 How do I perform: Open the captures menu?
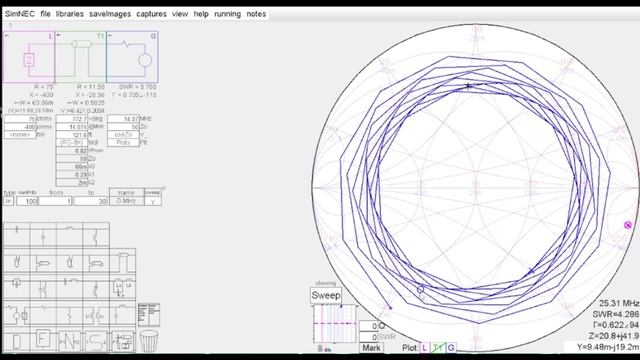pos(151,14)
